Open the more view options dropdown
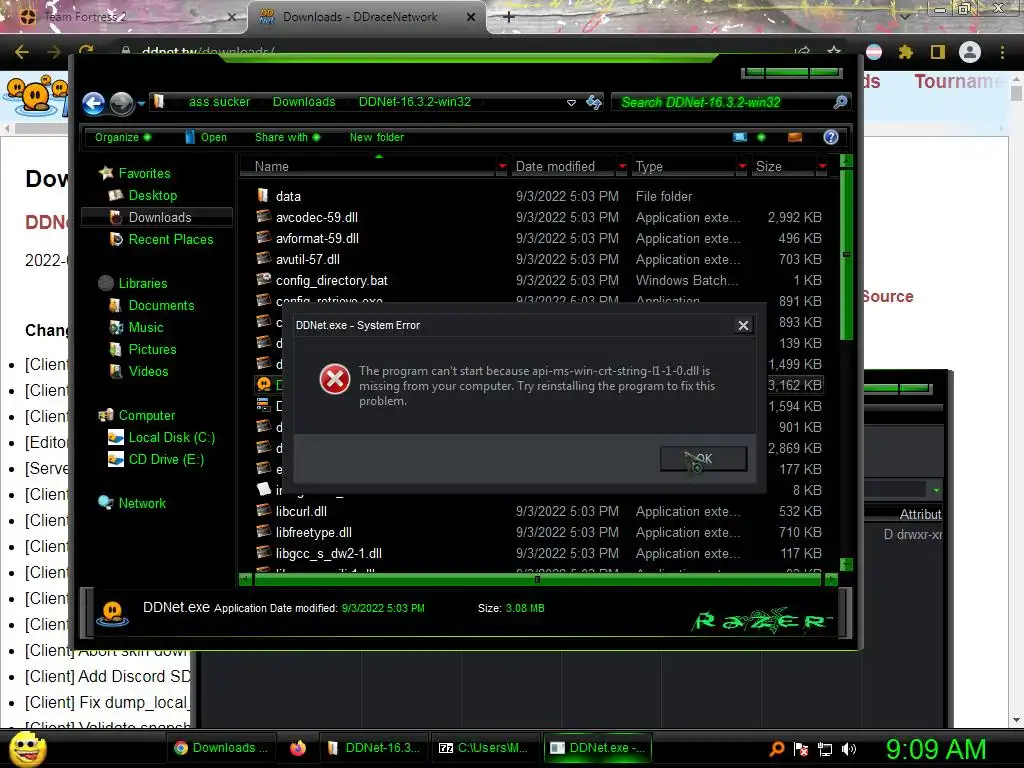The image size is (1024, 768). coord(761,137)
